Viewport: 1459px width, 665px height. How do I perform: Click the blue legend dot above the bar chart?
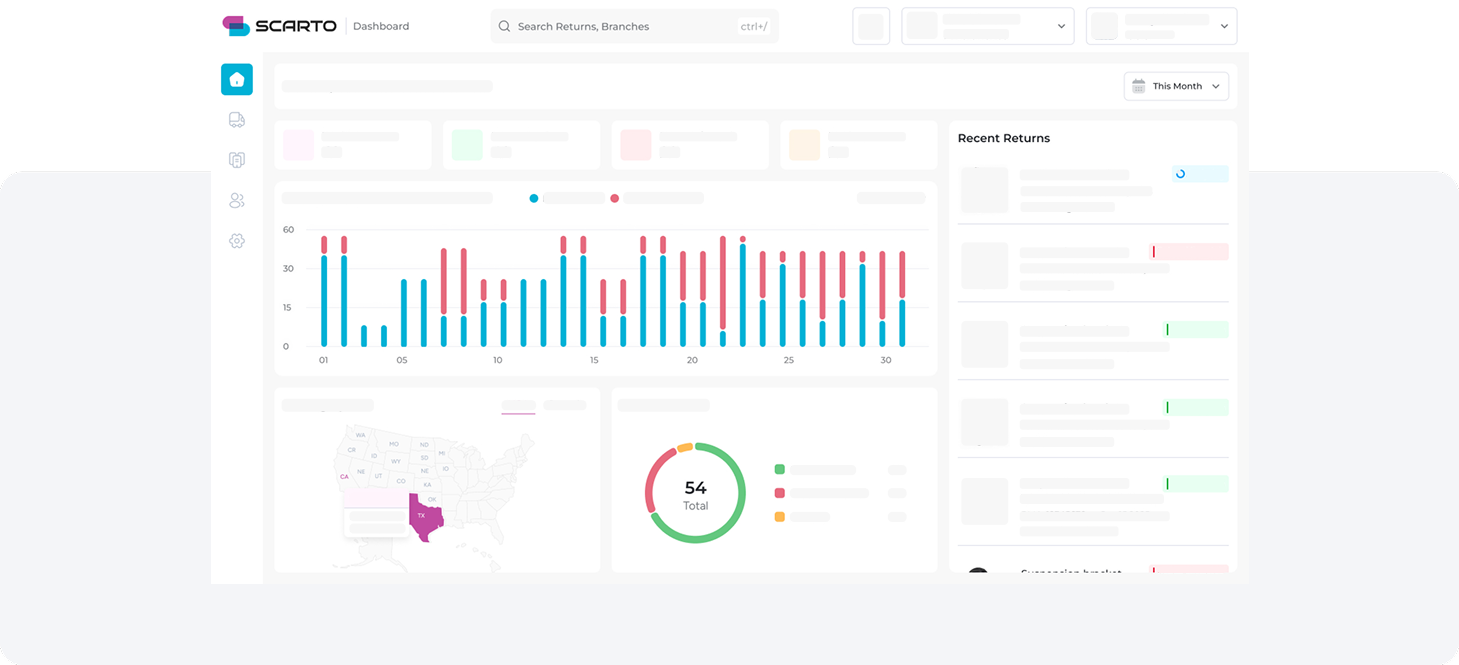[x=534, y=198]
